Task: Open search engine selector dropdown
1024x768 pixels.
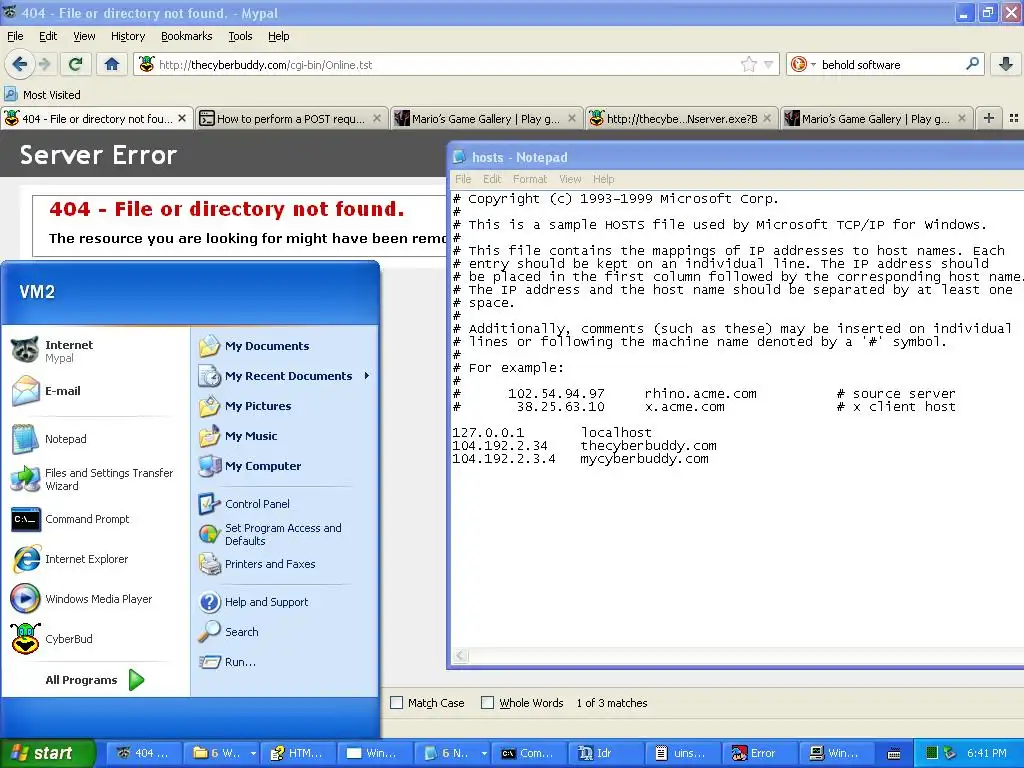Action: [813, 64]
